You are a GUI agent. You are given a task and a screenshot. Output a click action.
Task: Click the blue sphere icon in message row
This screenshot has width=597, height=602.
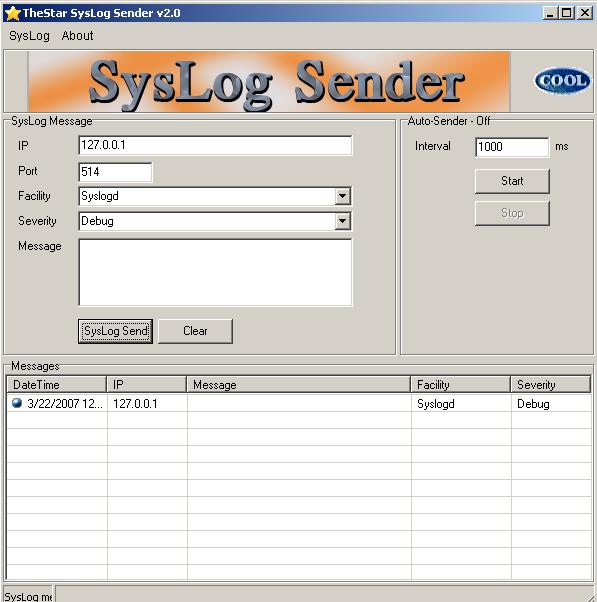pyautogui.click(x=17, y=403)
